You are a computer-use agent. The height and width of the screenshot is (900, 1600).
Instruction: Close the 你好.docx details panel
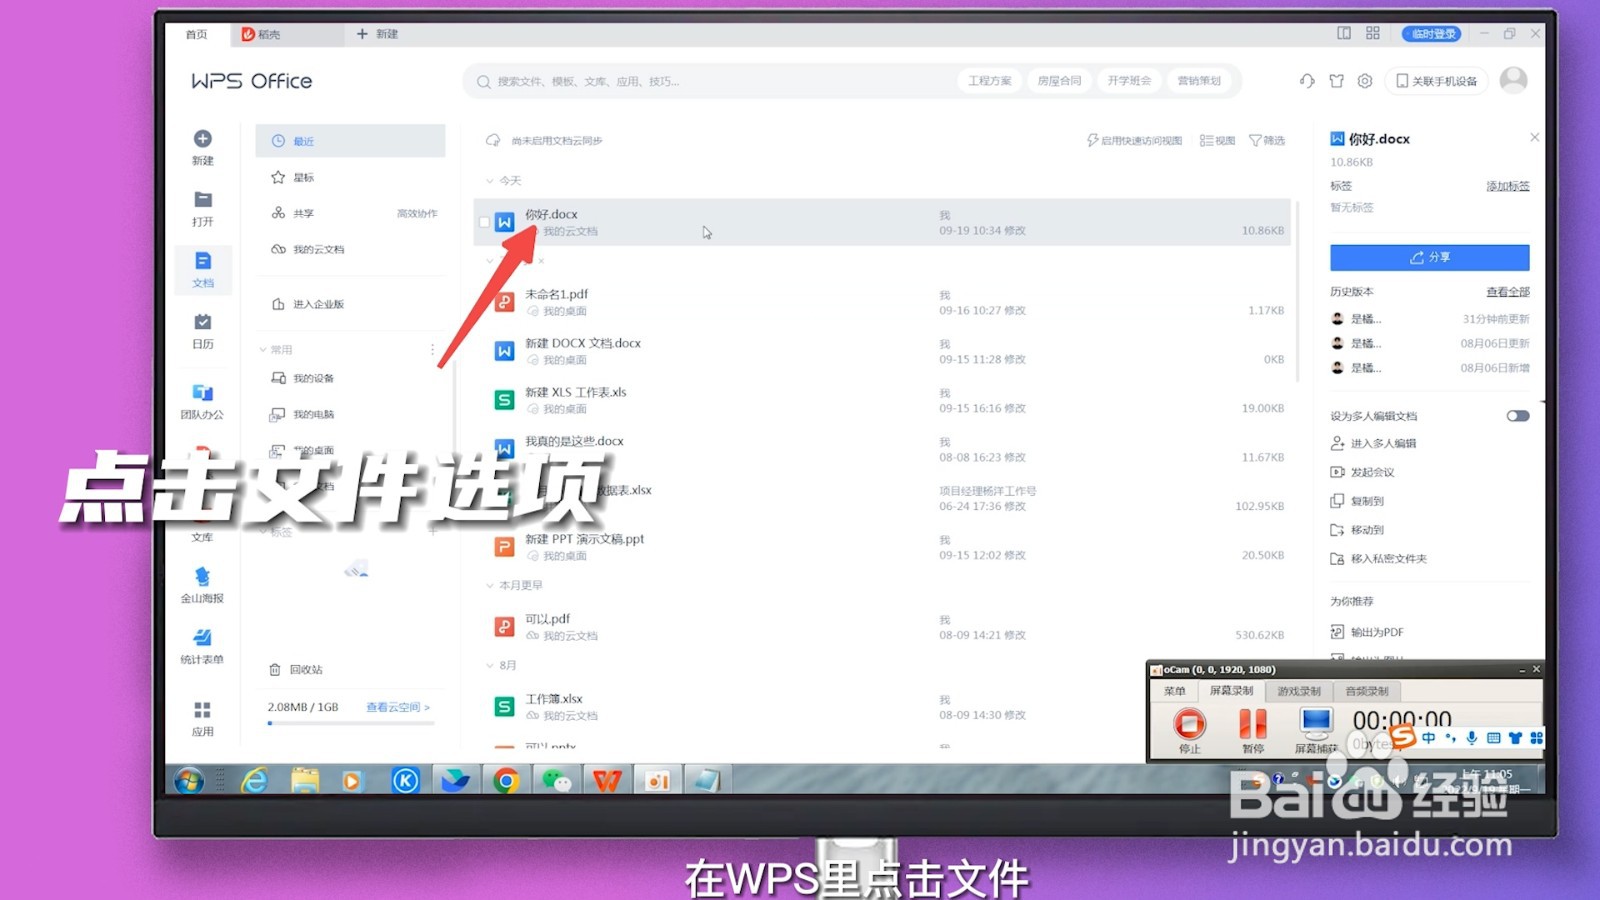point(1534,138)
